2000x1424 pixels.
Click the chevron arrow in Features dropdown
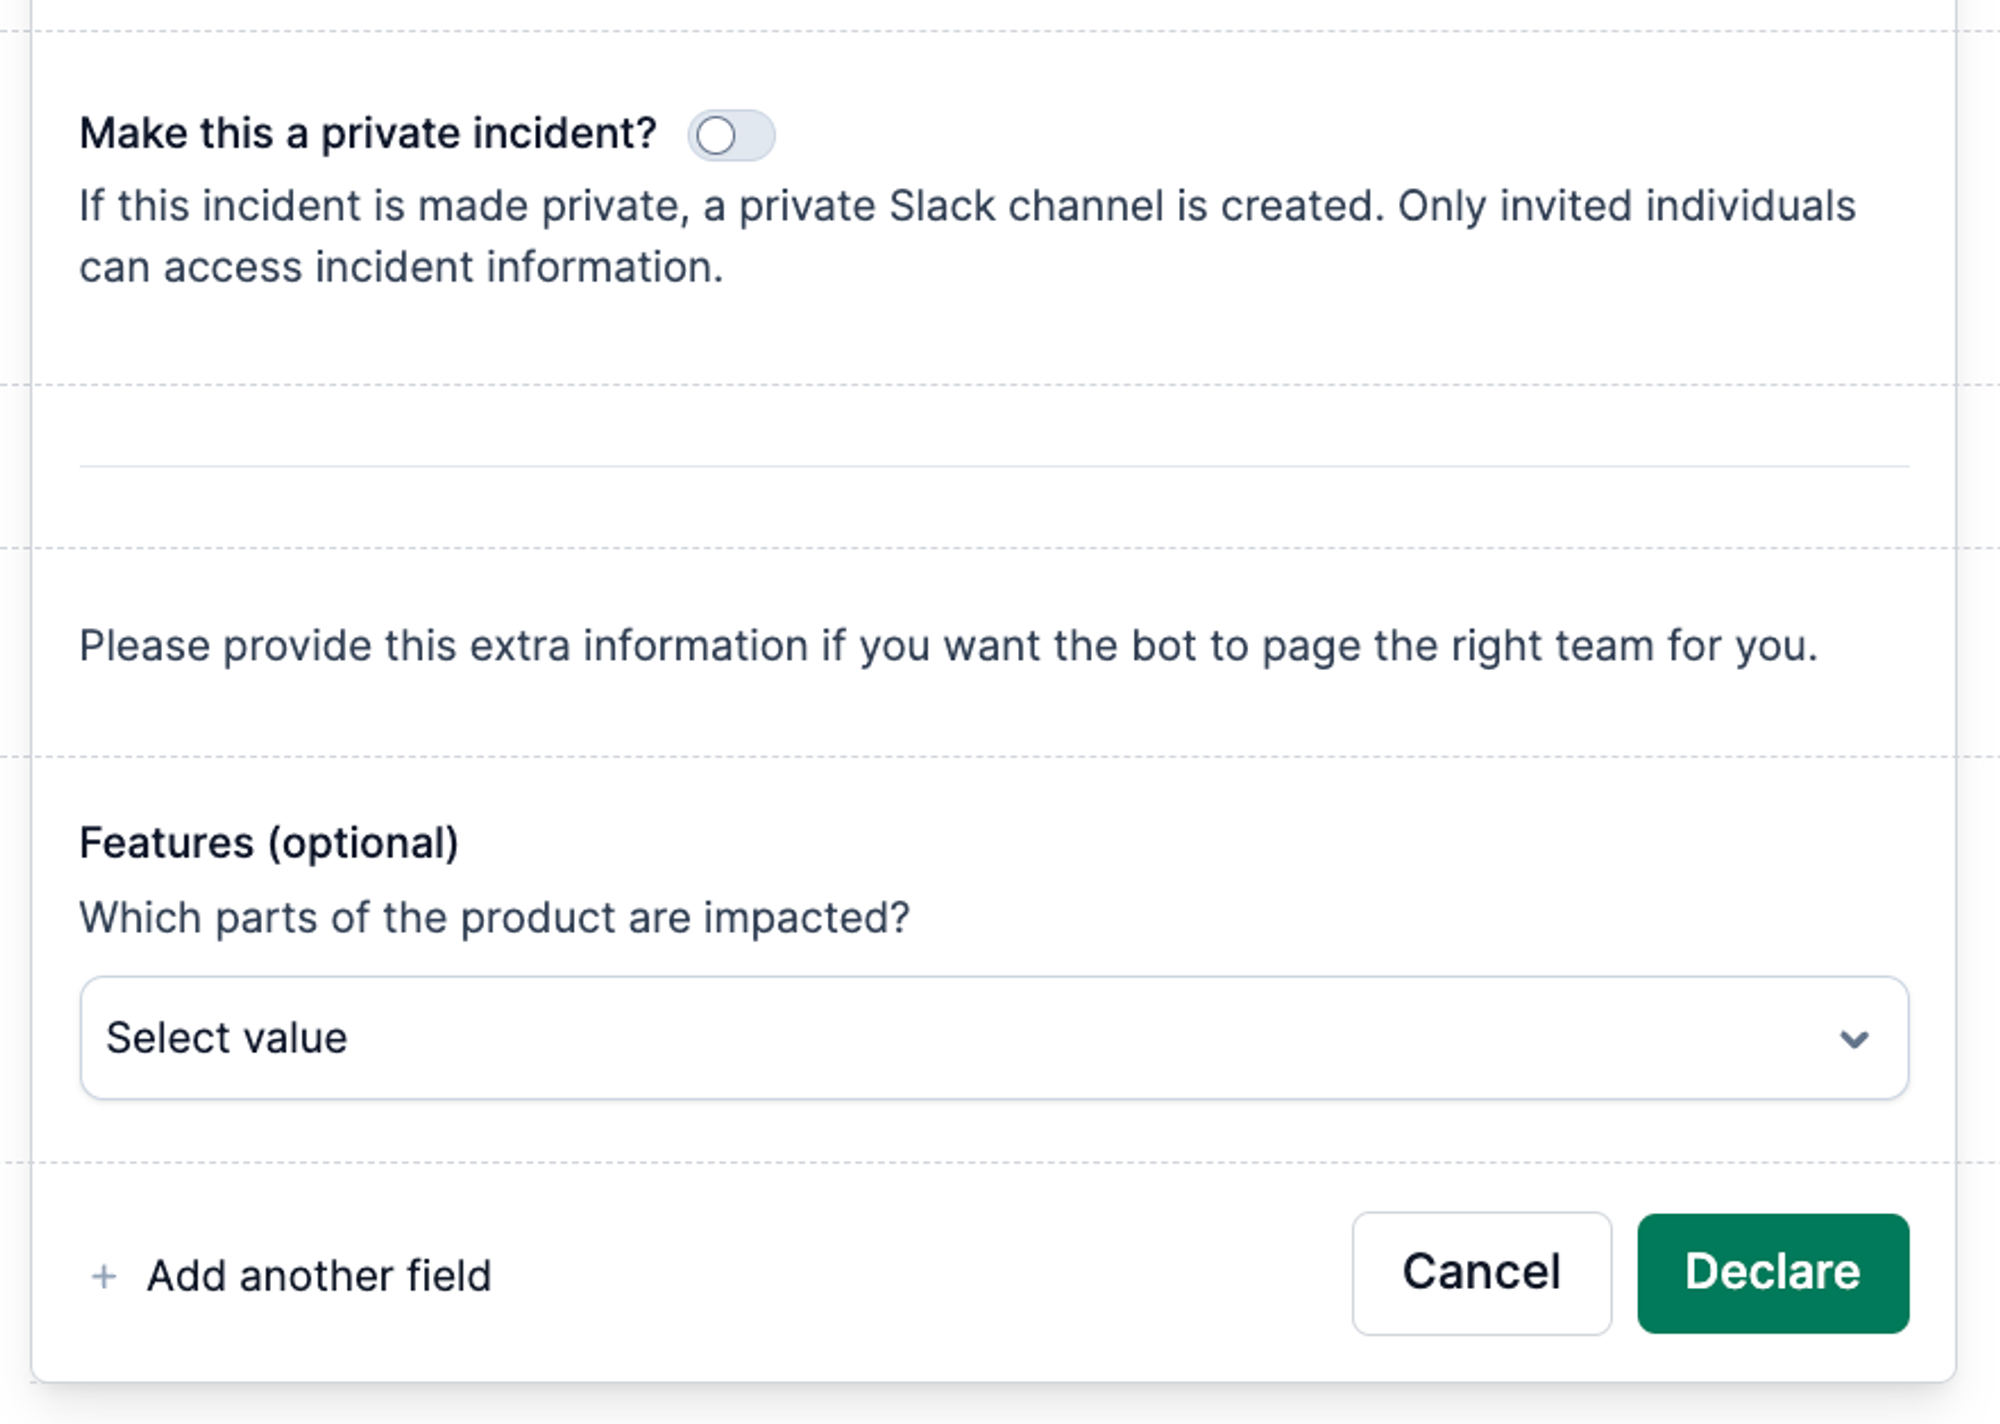pyautogui.click(x=1853, y=1039)
